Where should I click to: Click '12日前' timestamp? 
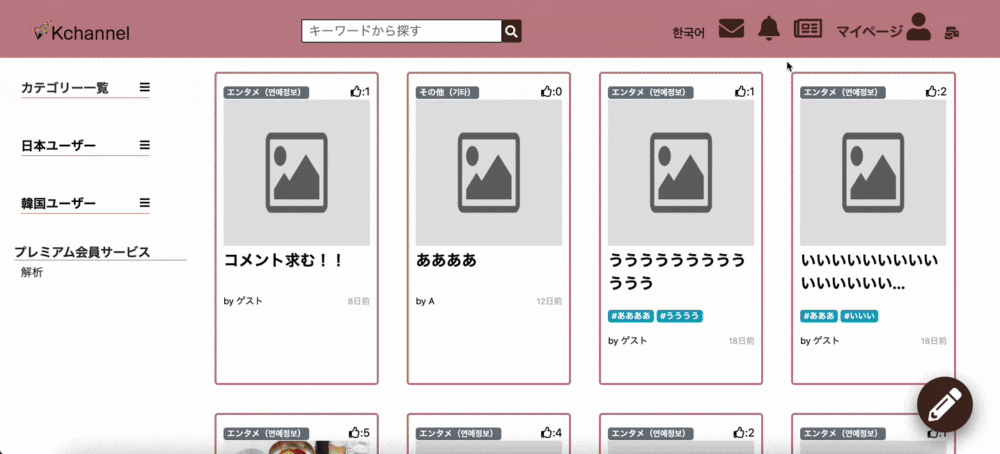[x=549, y=301]
